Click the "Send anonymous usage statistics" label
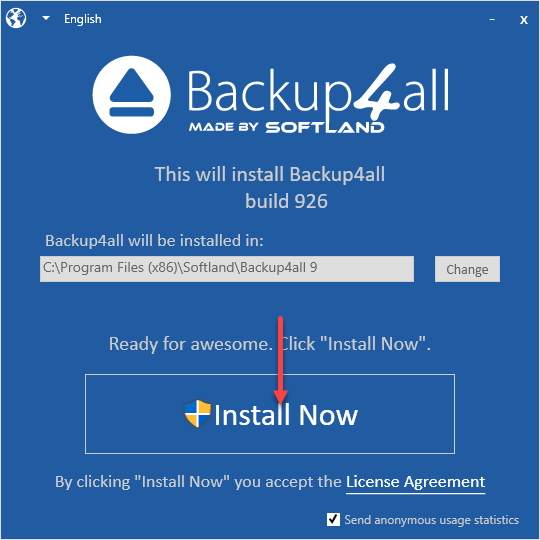The width and height of the screenshot is (540, 540). point(432,520)
